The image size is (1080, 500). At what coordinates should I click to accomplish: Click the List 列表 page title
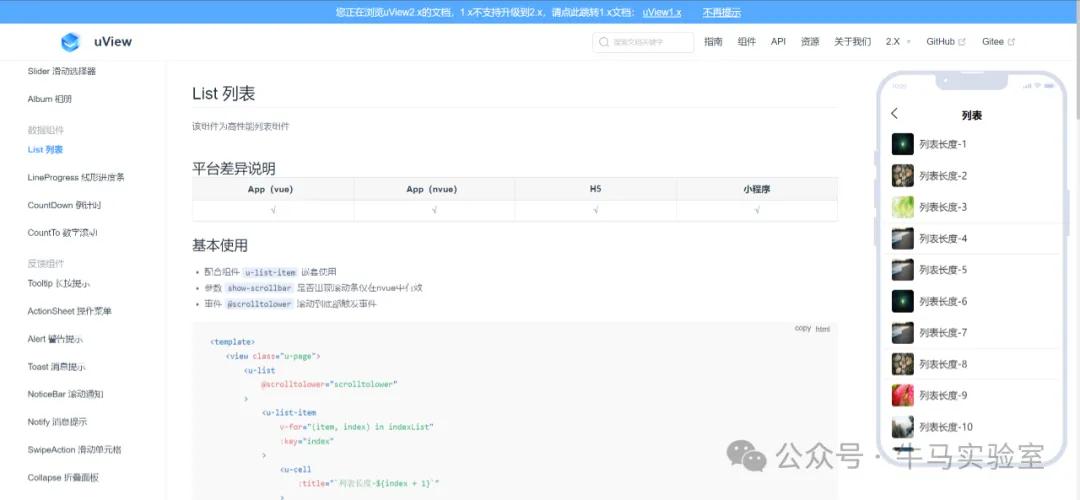click(x=224, y=94)
